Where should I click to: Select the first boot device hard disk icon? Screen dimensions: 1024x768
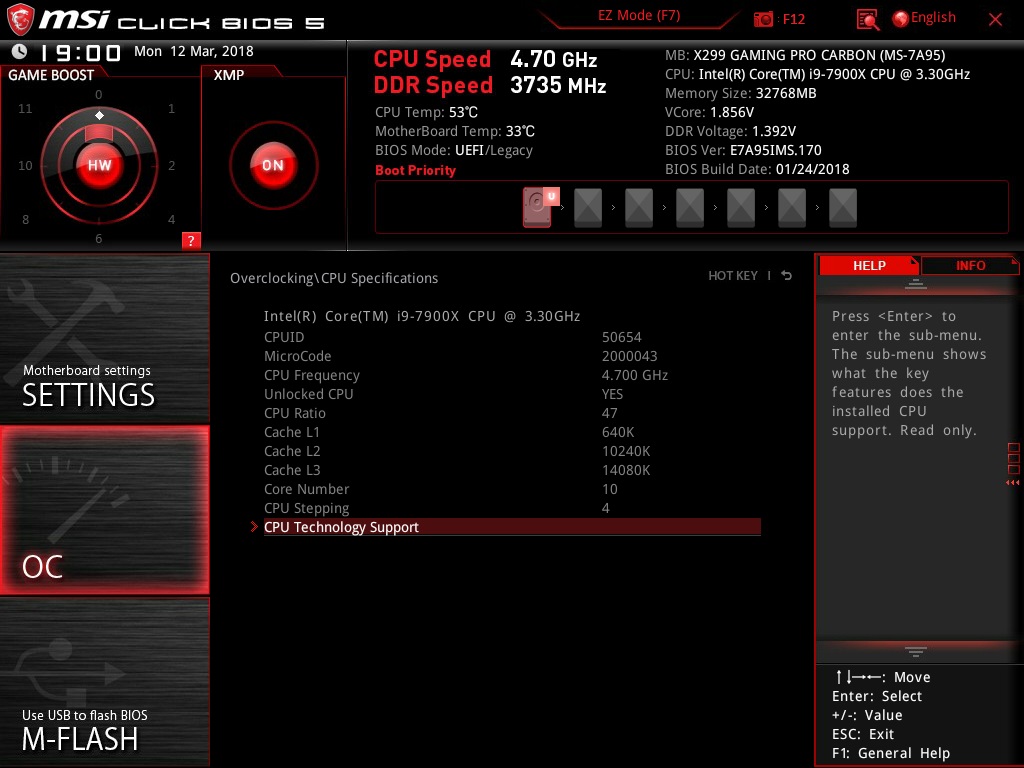(537, 208)
